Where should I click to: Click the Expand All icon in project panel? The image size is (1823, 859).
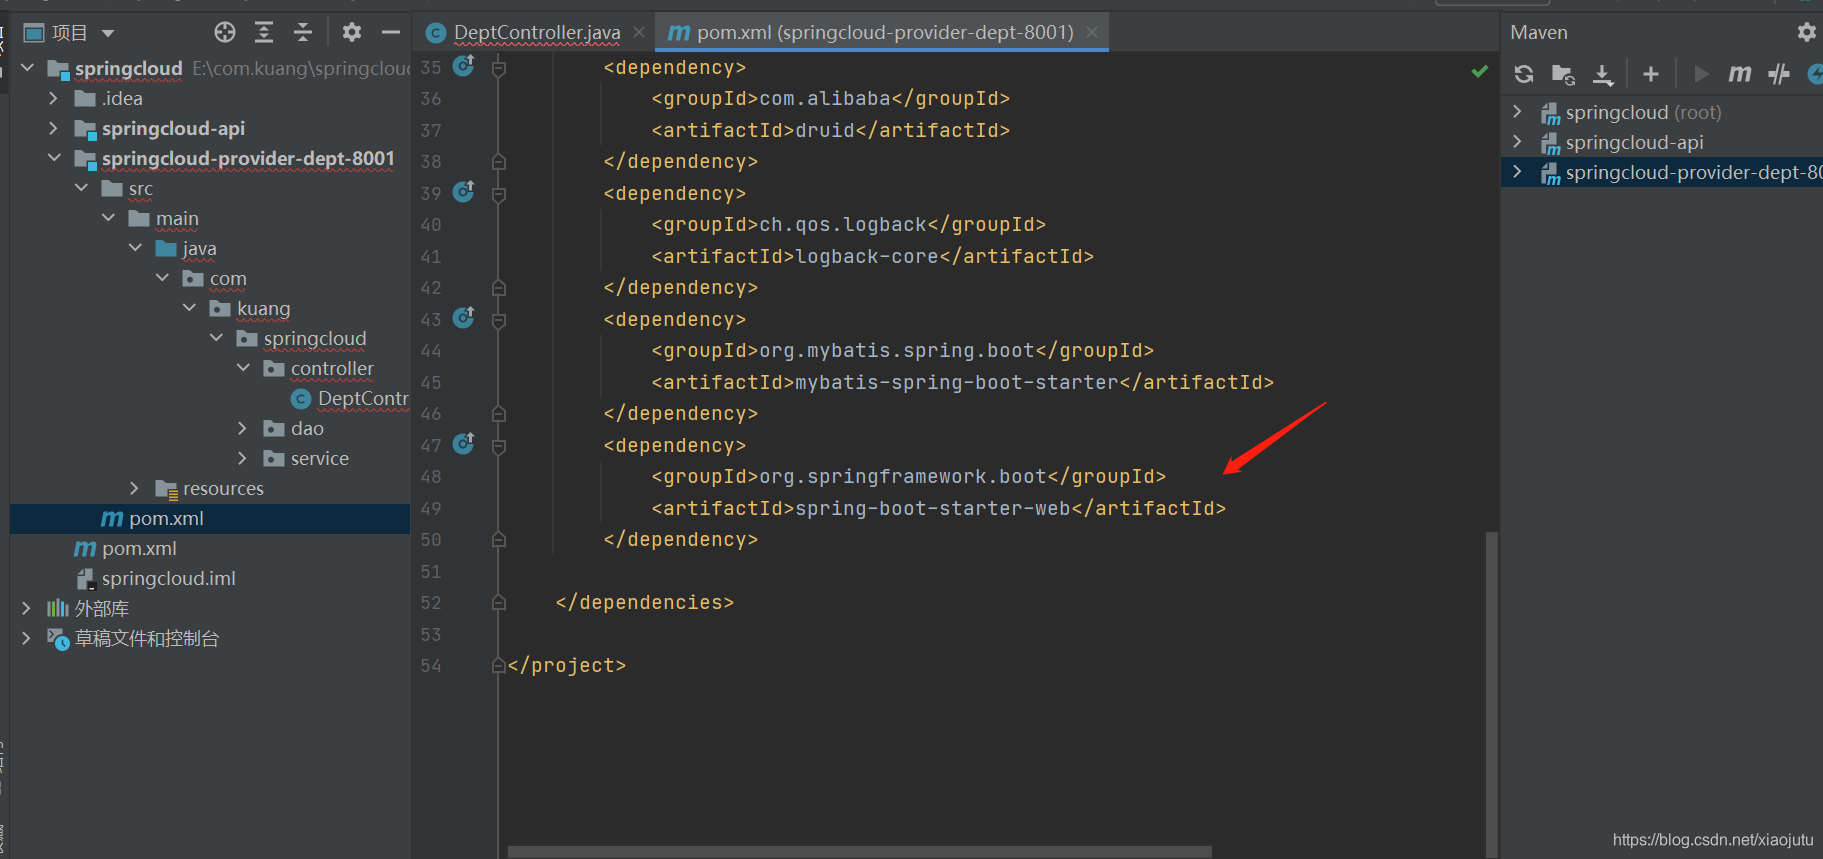pos(264,32)
